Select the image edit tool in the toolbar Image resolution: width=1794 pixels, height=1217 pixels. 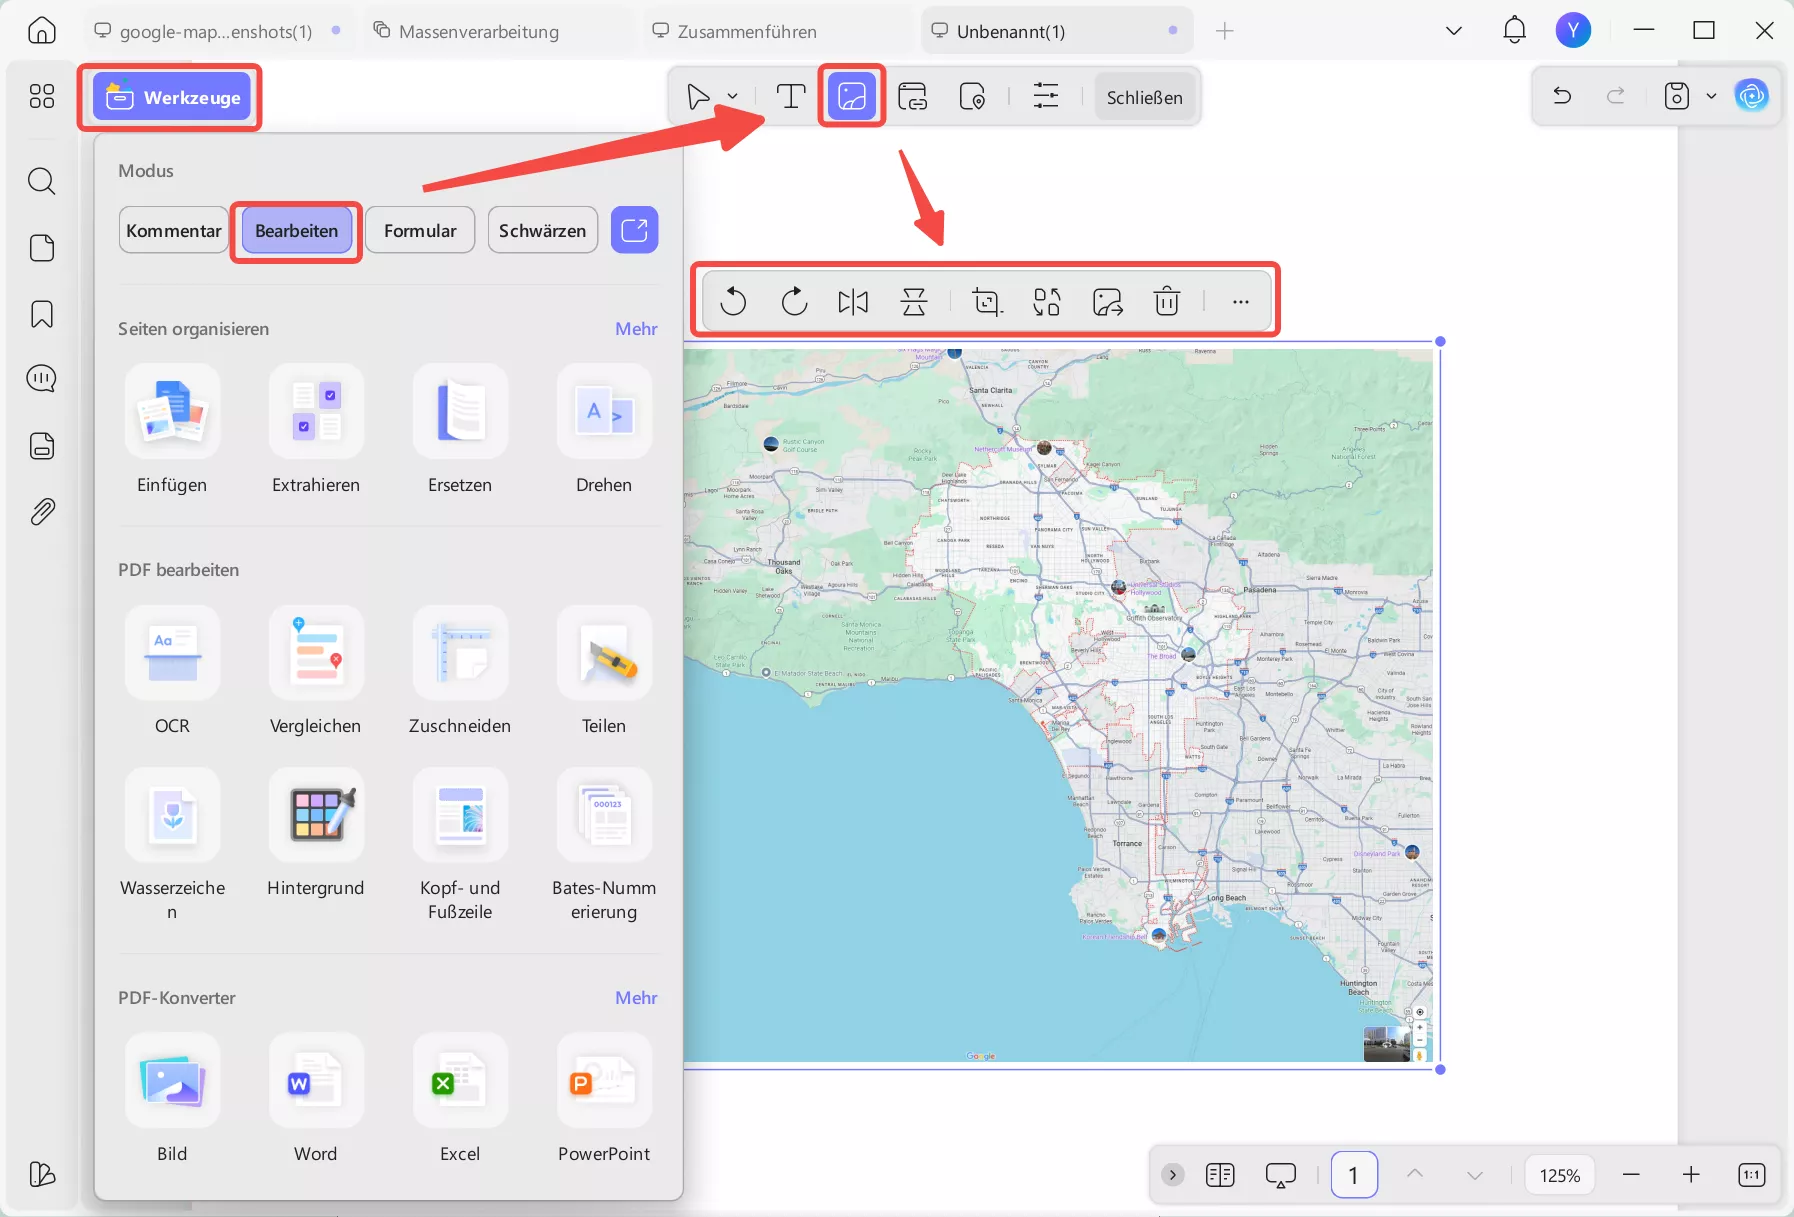tap(852, 97)
